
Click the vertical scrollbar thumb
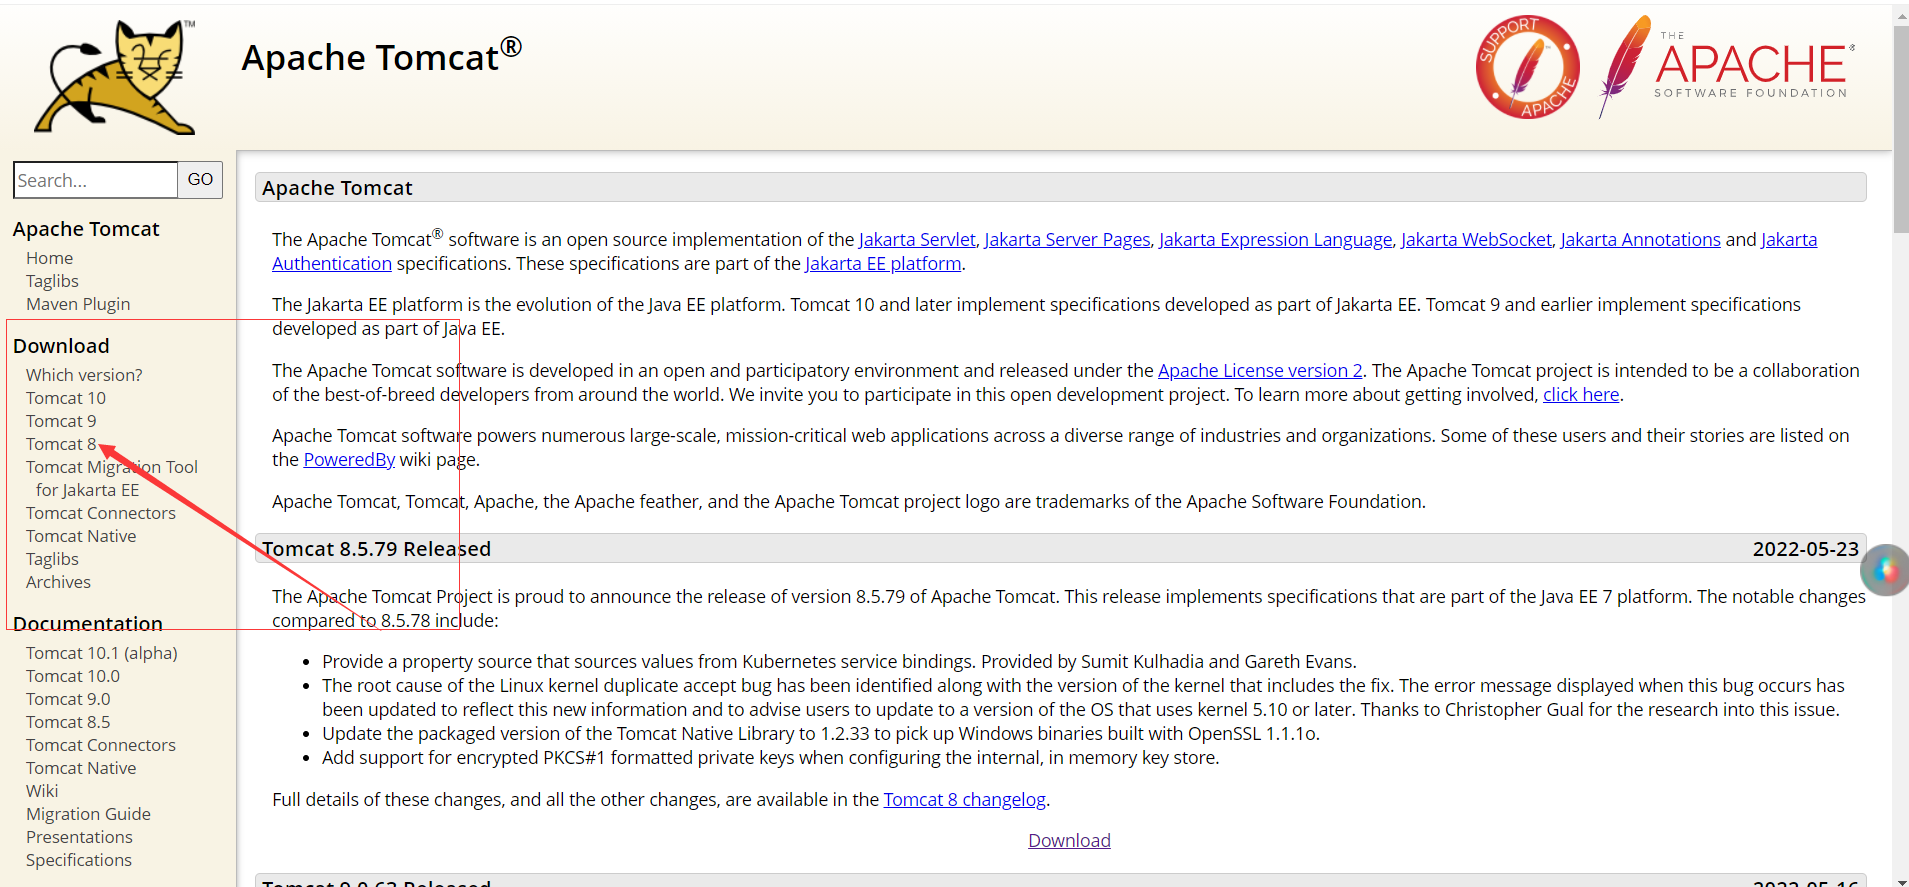(x=1900, y=130)
